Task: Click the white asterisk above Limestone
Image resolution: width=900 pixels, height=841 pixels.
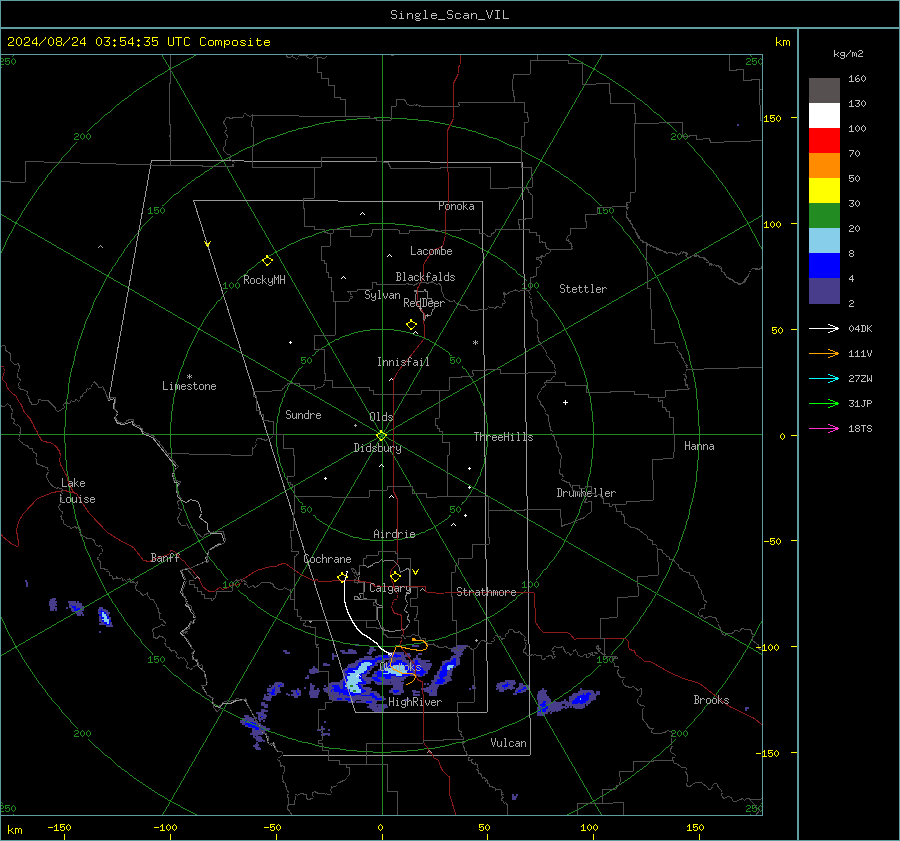Action: (189, 377)
